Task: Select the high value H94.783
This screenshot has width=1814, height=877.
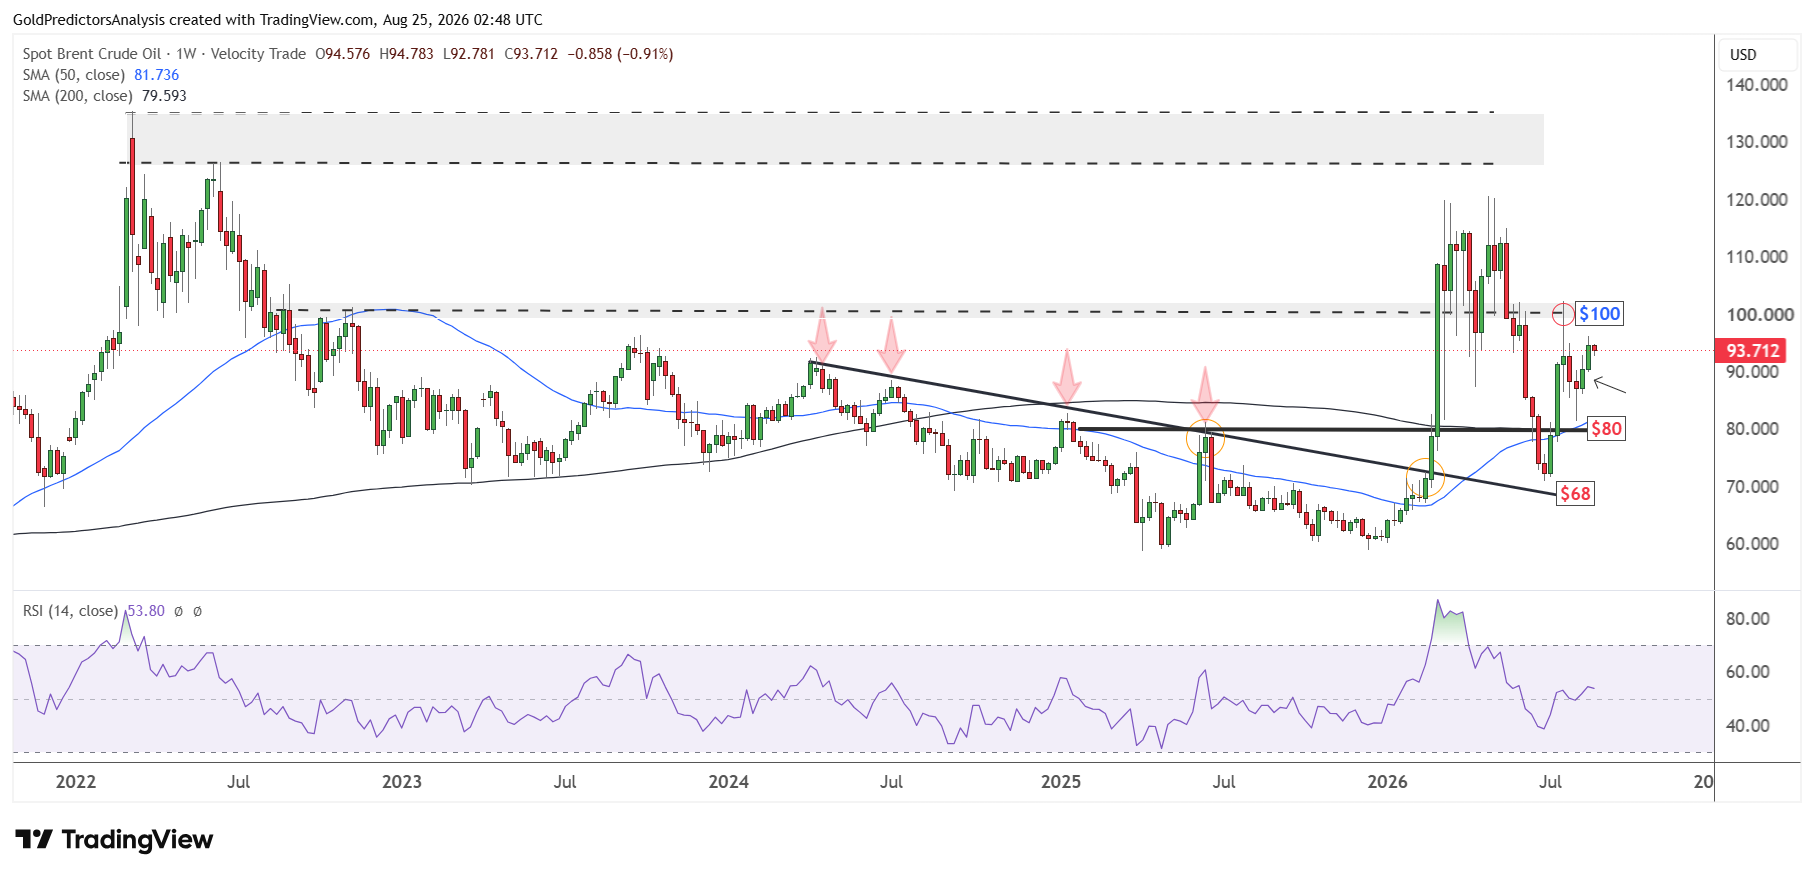Action: coord(406,54)
